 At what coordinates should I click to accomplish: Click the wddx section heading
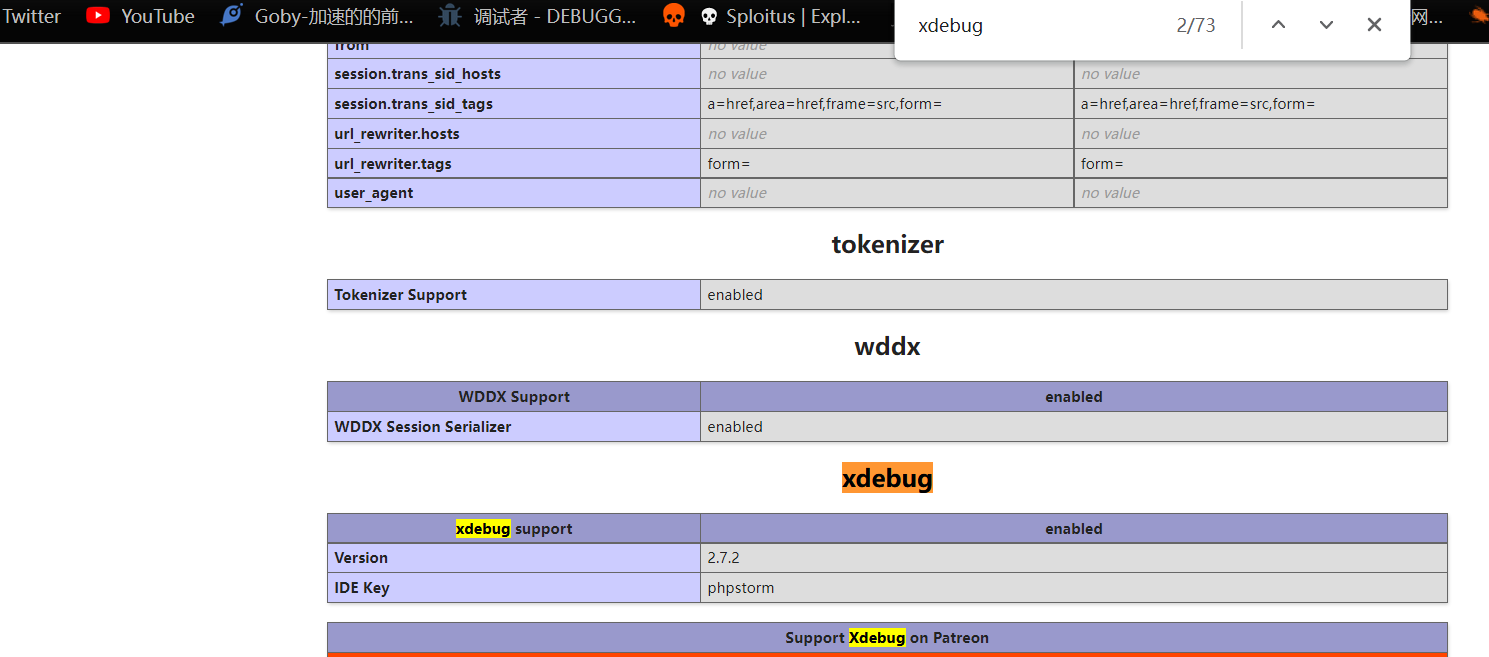(x=887, y=346)
